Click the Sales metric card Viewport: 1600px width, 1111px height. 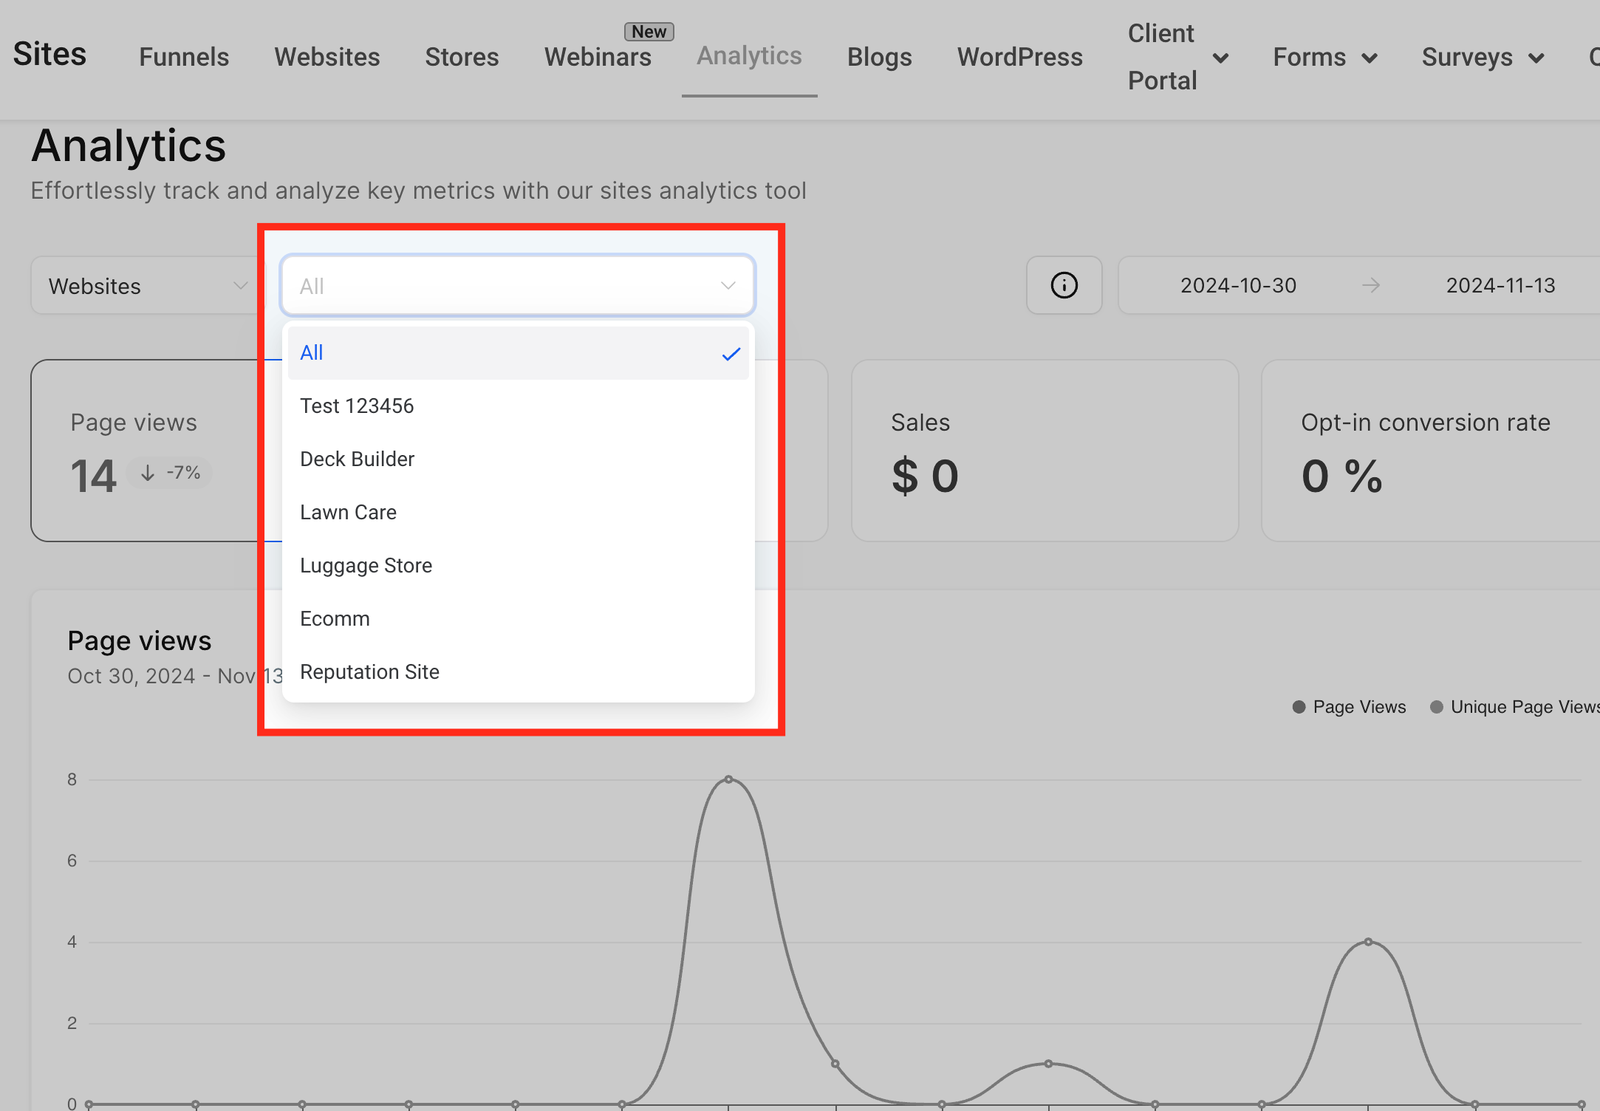click(1044, 451)
